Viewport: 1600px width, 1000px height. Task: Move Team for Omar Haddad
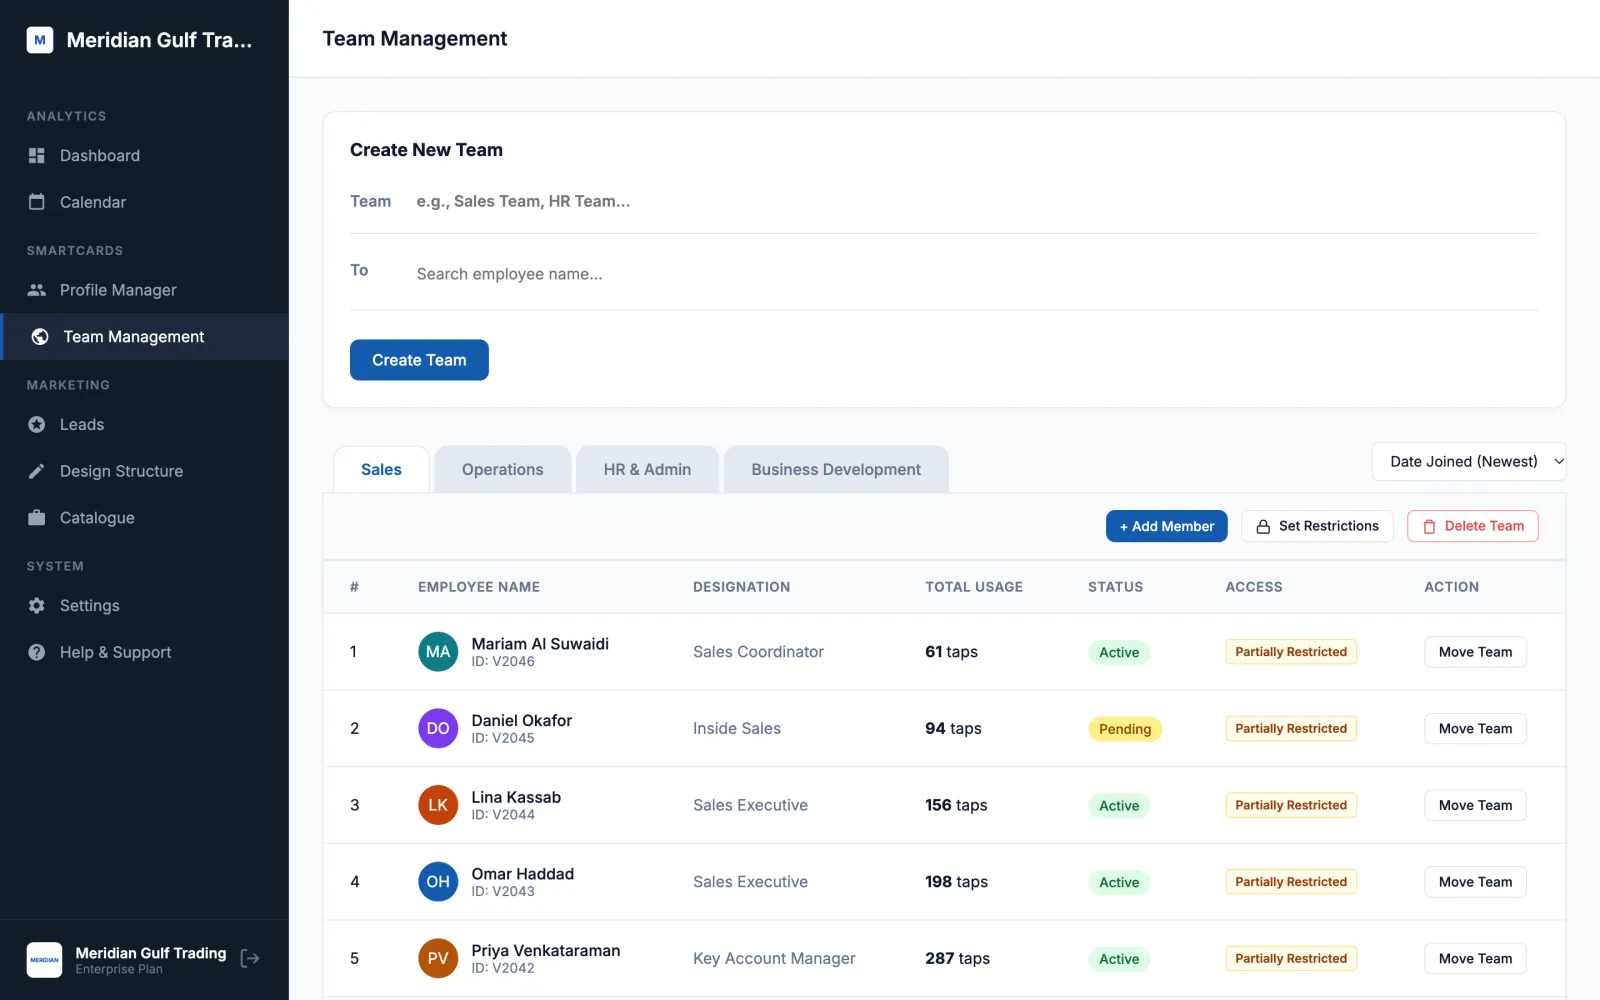1475,882
